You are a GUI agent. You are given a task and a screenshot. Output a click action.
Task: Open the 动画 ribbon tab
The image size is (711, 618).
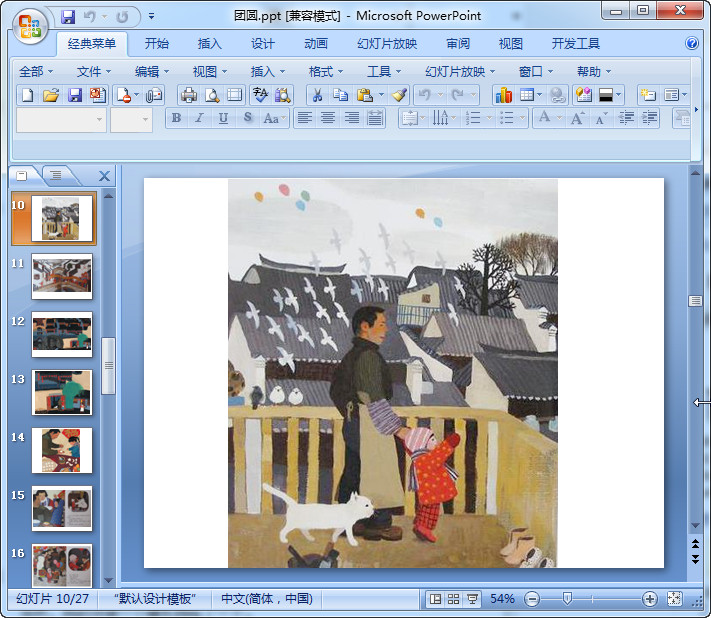coord(316,44)
